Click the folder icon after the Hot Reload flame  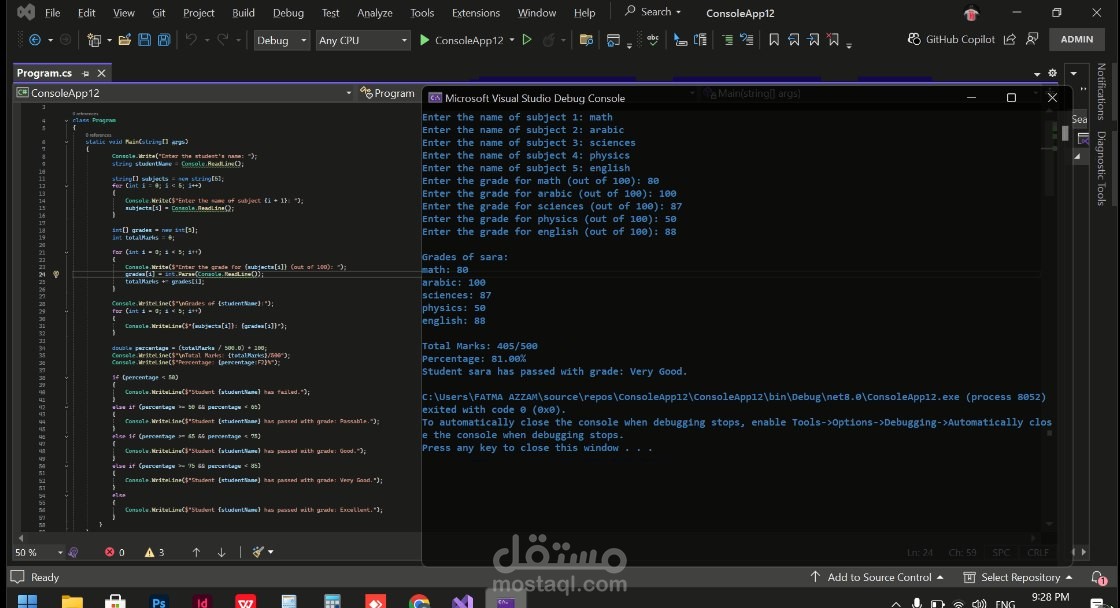click(x=586, y=40)
